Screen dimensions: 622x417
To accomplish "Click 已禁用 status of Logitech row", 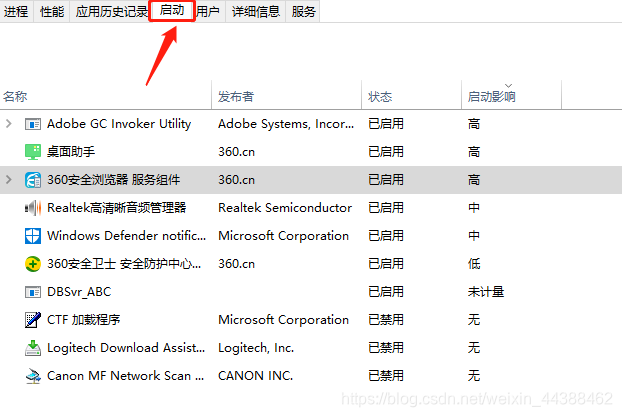I will [386, 348].
